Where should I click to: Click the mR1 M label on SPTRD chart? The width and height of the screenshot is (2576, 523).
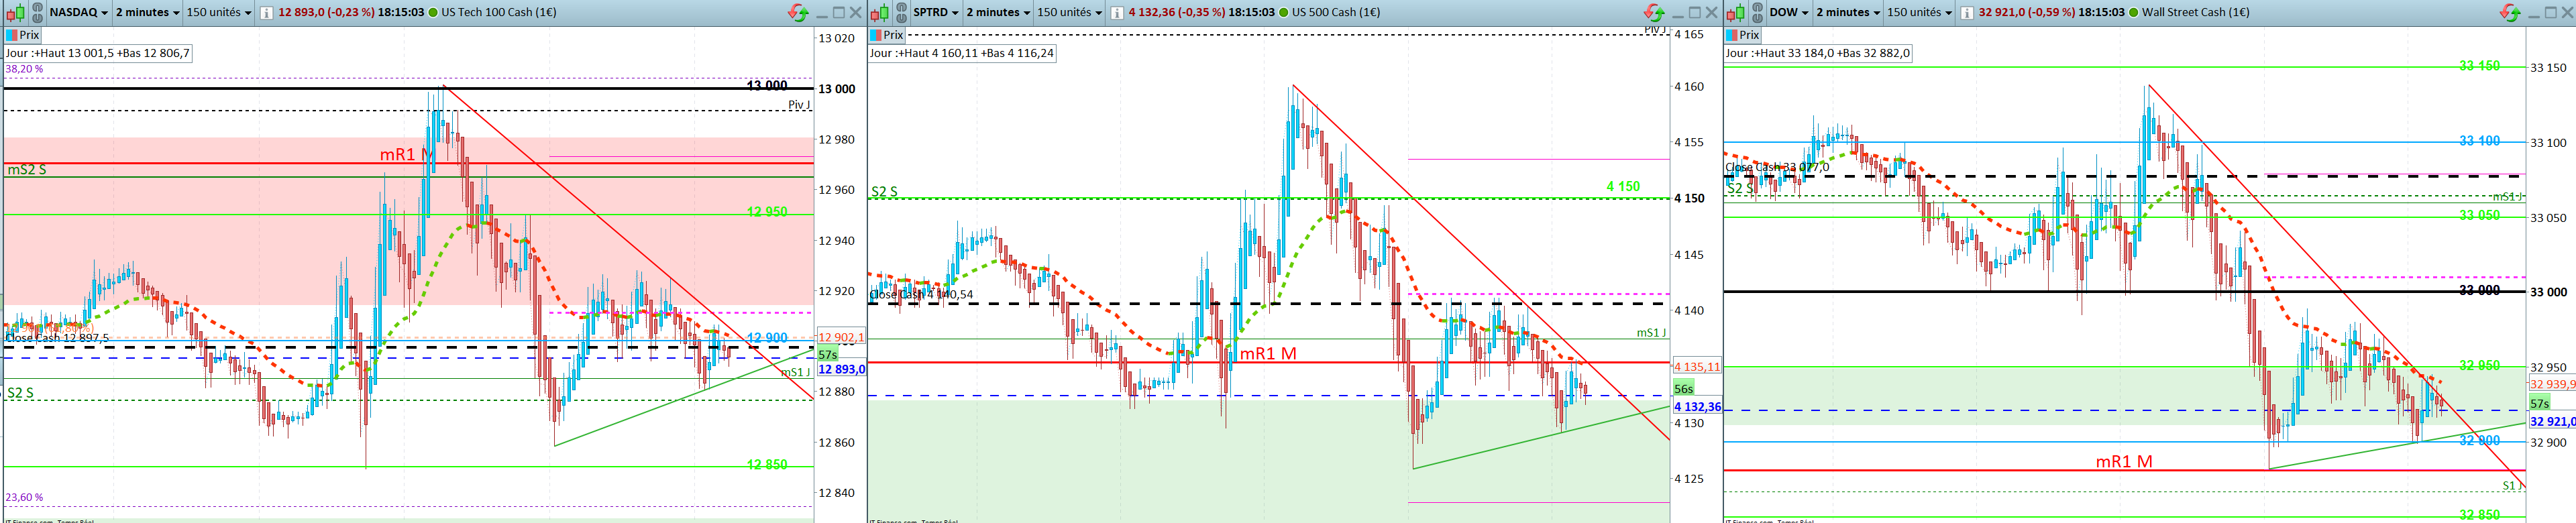(1268, 354)
